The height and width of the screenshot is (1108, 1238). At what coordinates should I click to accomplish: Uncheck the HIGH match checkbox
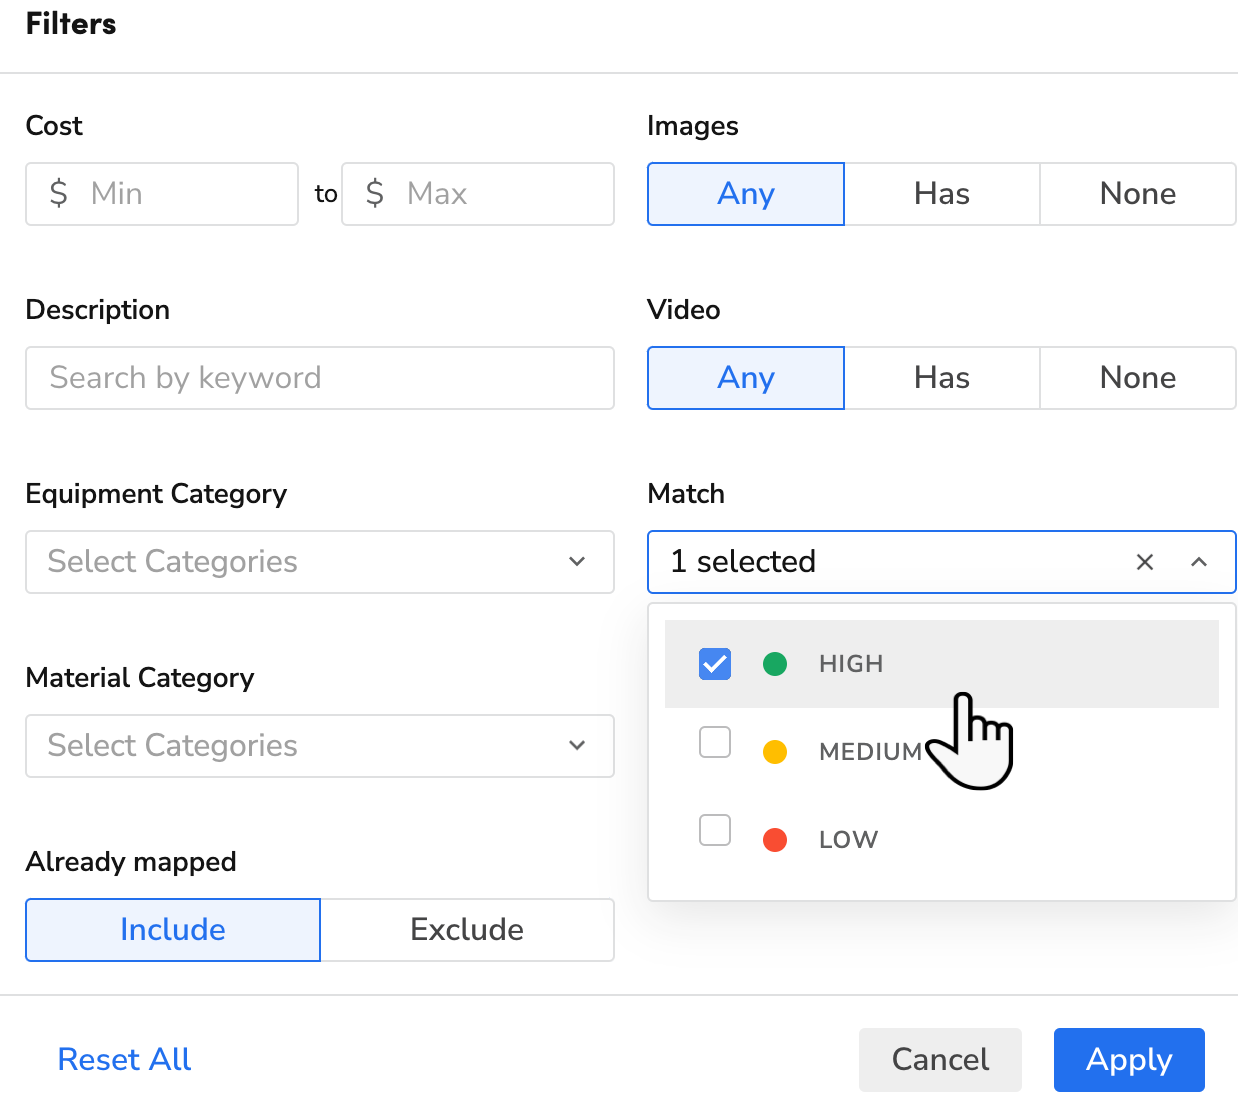tap(715, 664)
